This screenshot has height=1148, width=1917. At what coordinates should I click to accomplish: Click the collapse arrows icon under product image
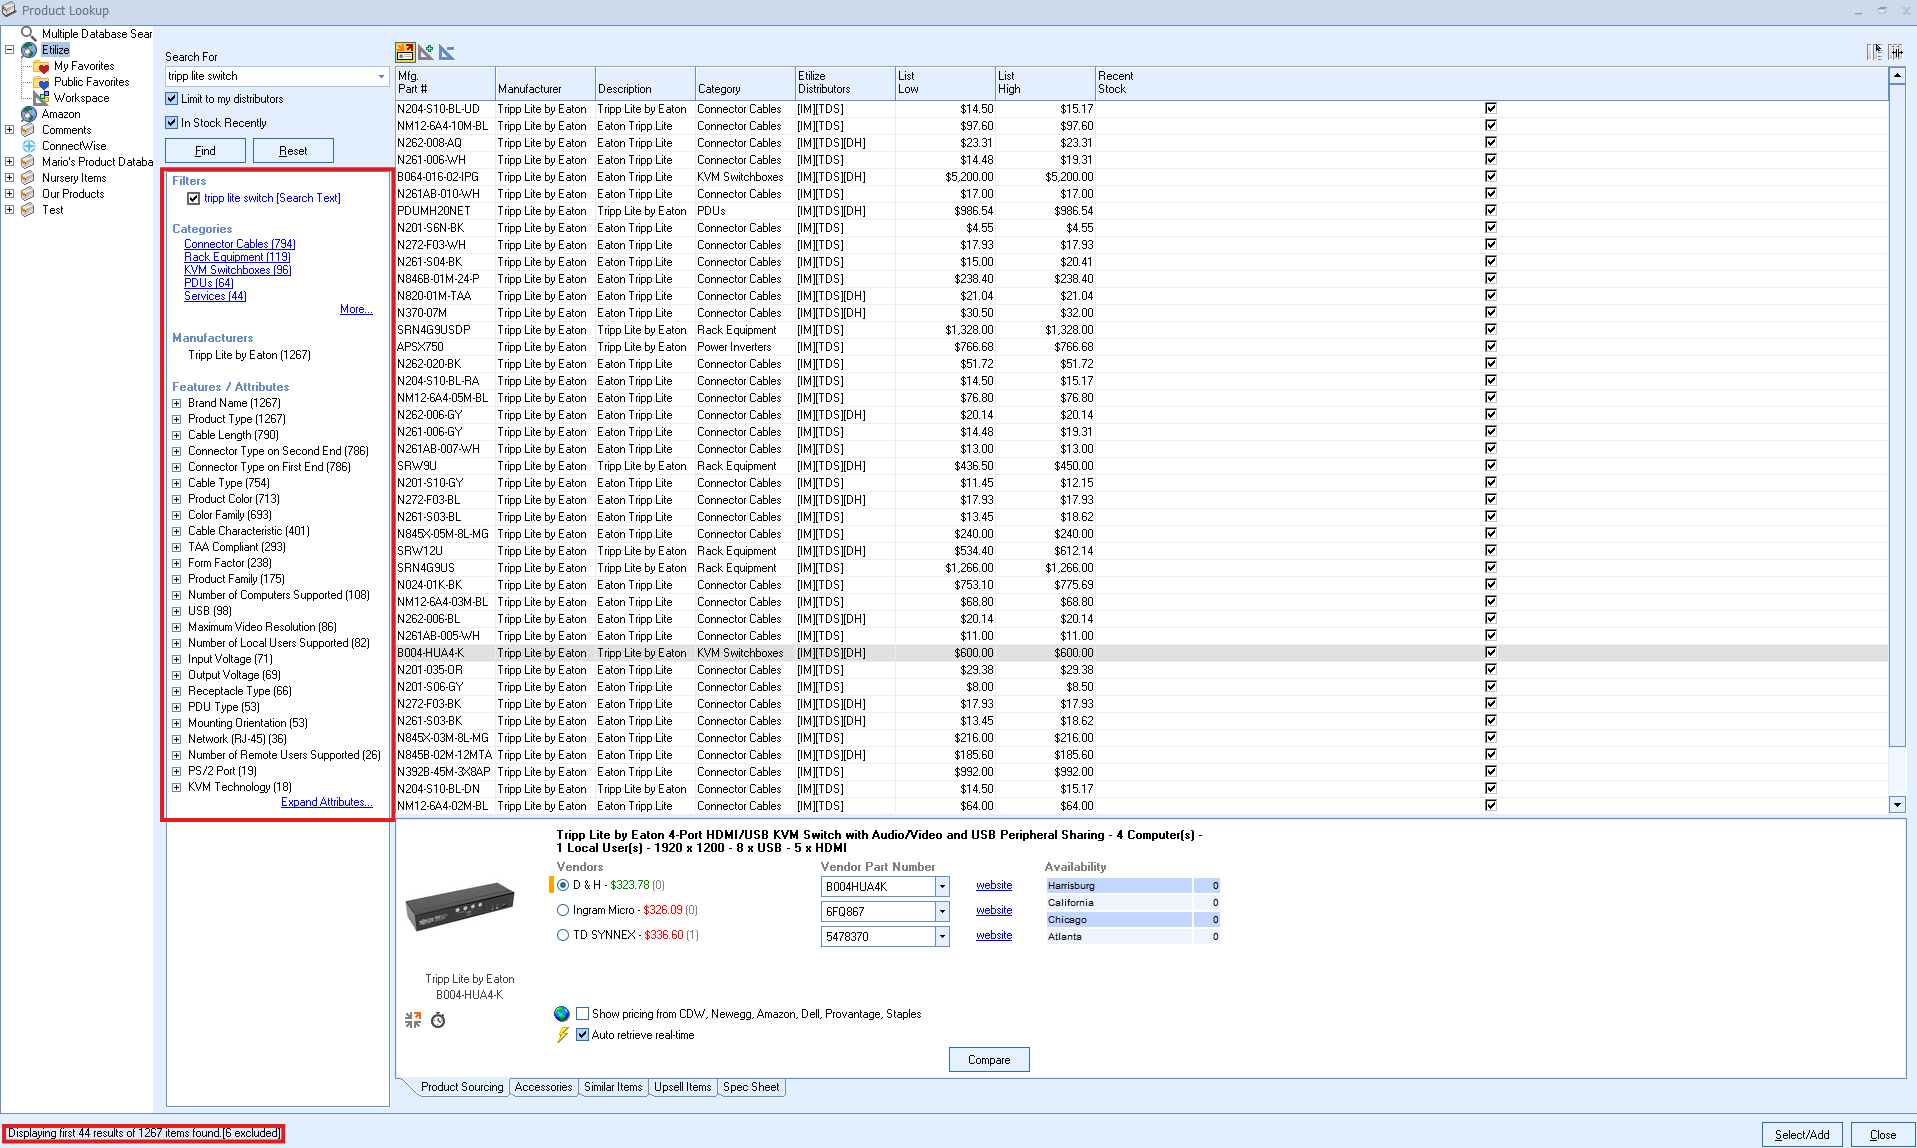coord(413,1020)
